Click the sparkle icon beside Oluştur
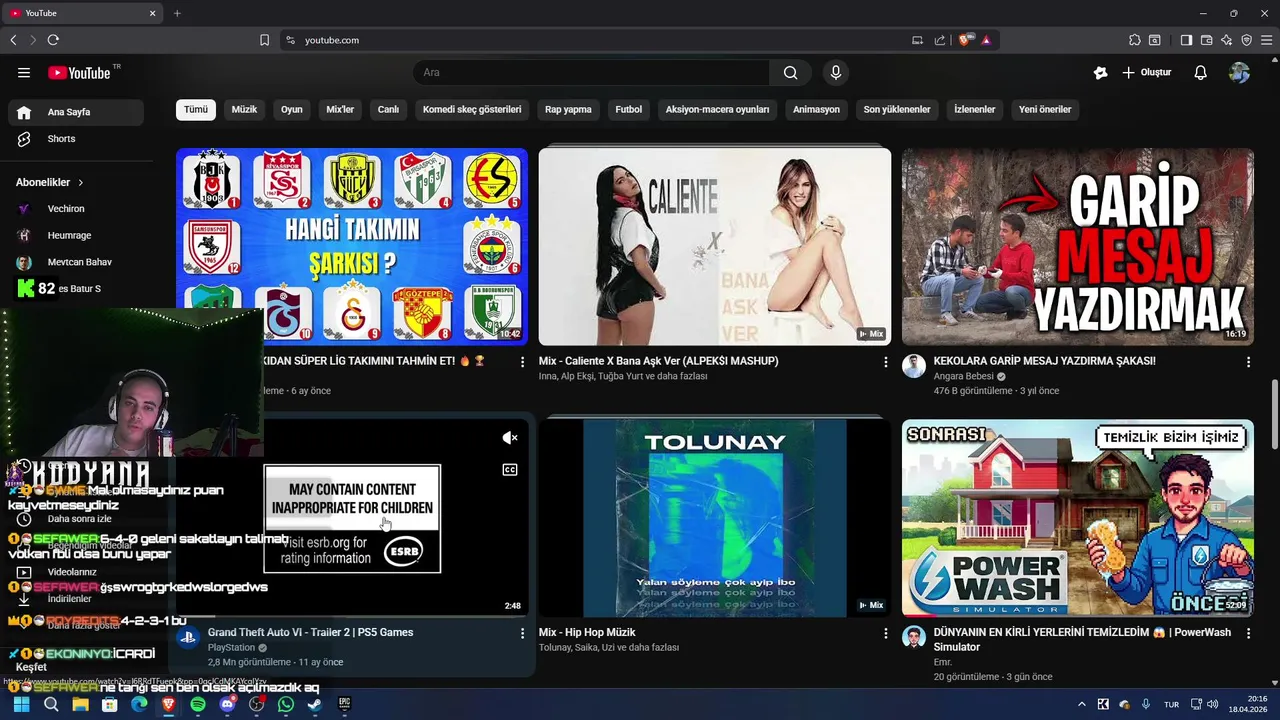Screen dimensions: 1280x720 (1101, 72)
